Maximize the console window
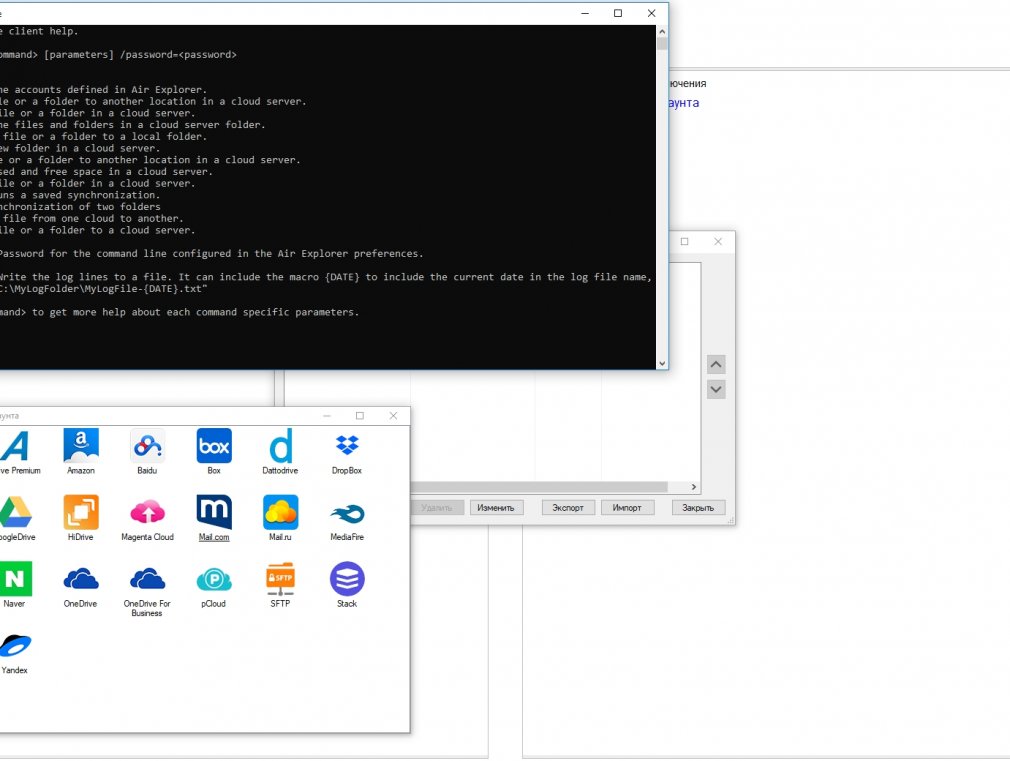This screenshot has height=761, width=1010. 618,13
